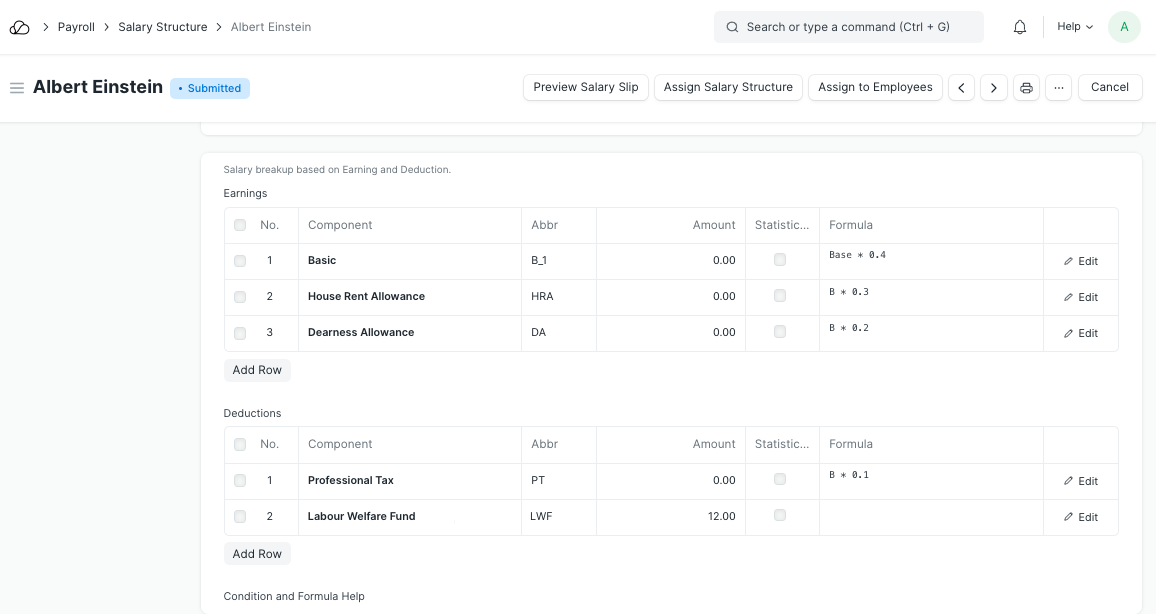Edit the Basic earnings row
The image size is (1156, 614).
pos(1080,261)
